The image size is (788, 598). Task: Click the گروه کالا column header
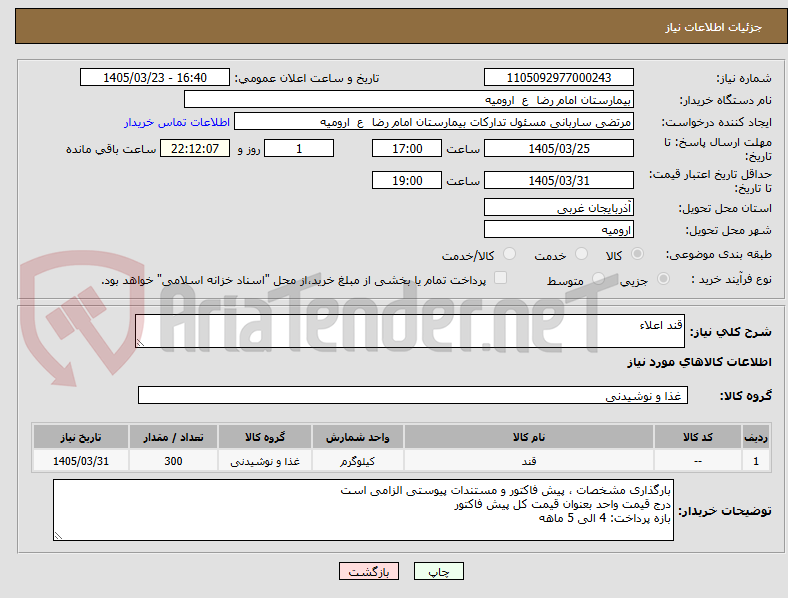pyautogui.click(x=265, y=437)
